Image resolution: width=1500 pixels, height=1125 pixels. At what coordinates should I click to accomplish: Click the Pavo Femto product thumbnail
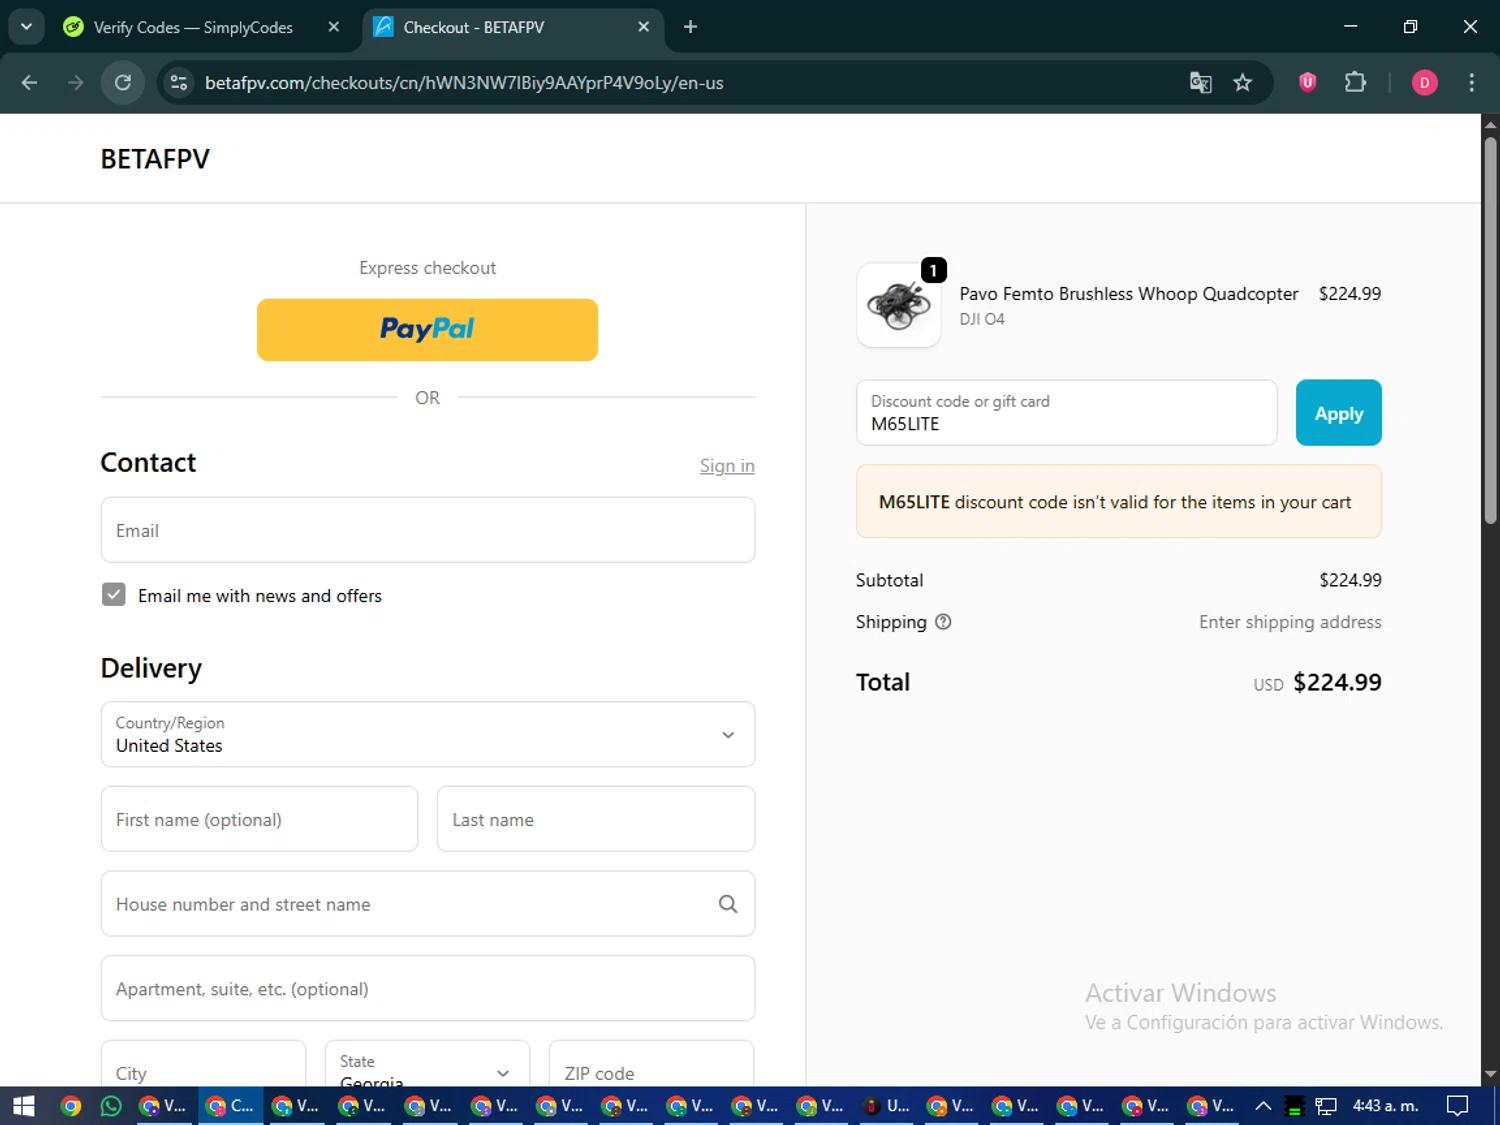[x=899, y=305]
